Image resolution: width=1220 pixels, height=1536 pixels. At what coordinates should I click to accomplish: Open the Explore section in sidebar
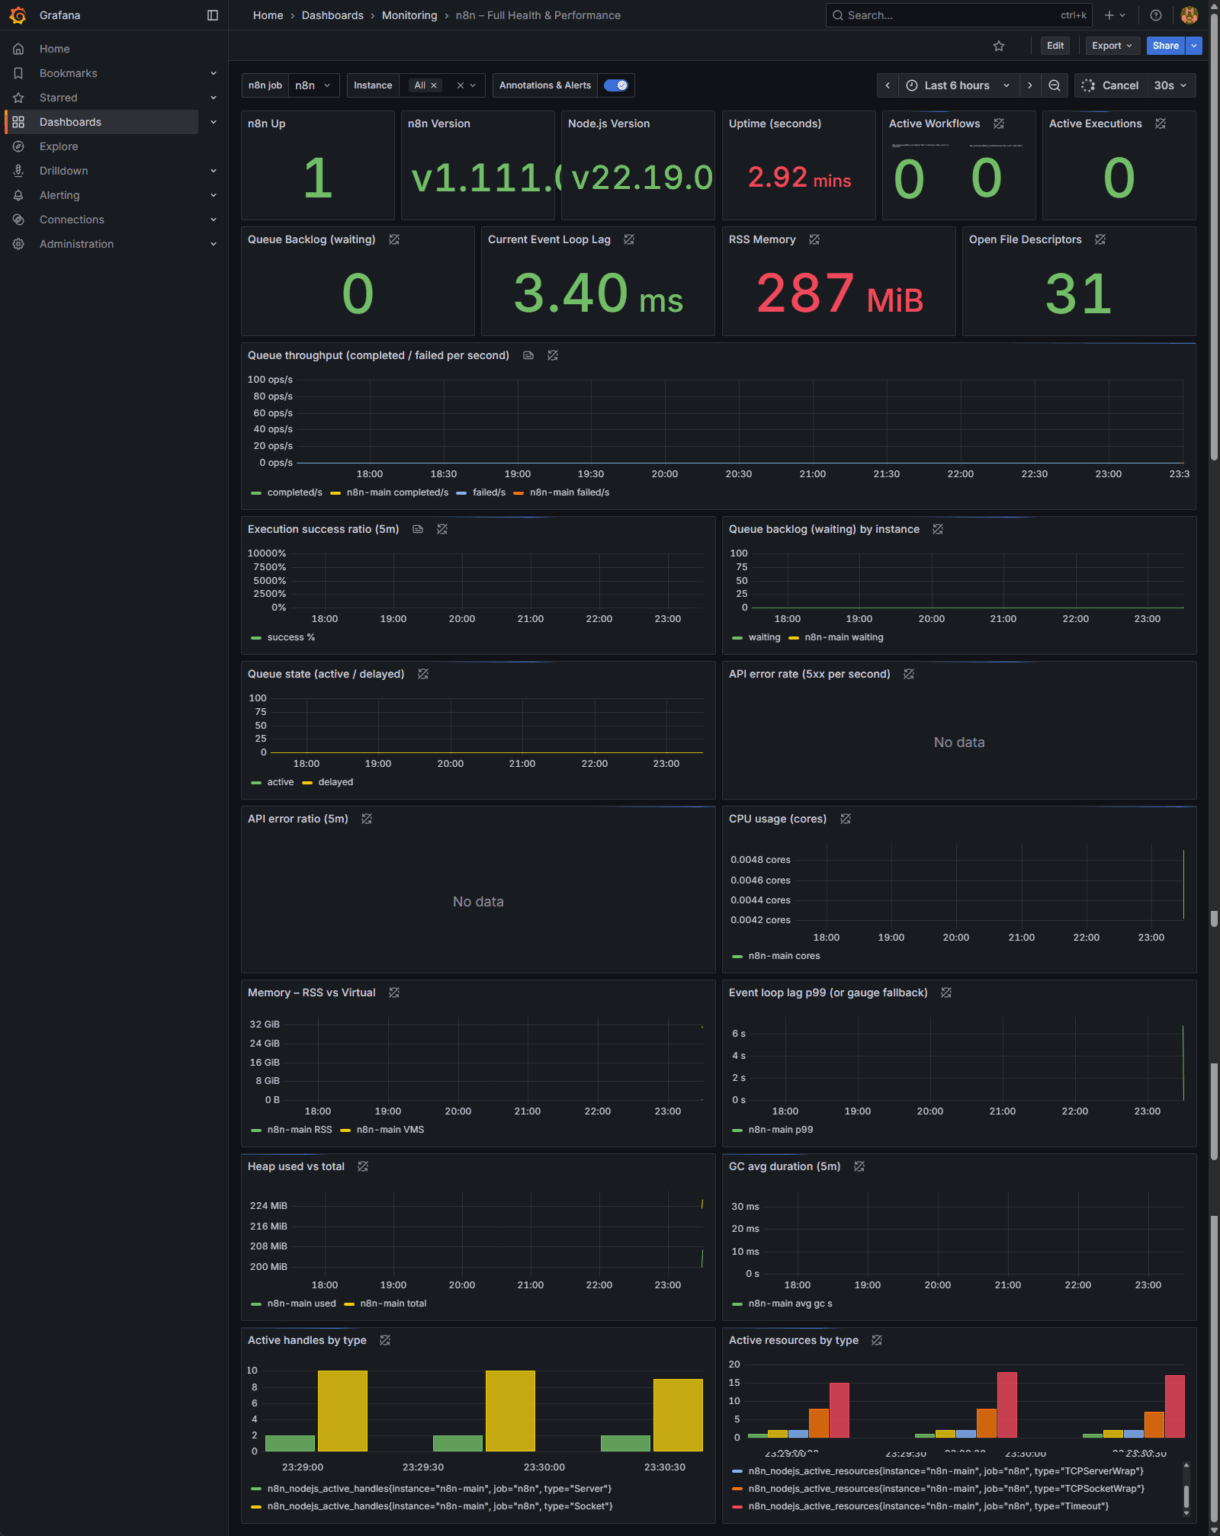[58, 146]
